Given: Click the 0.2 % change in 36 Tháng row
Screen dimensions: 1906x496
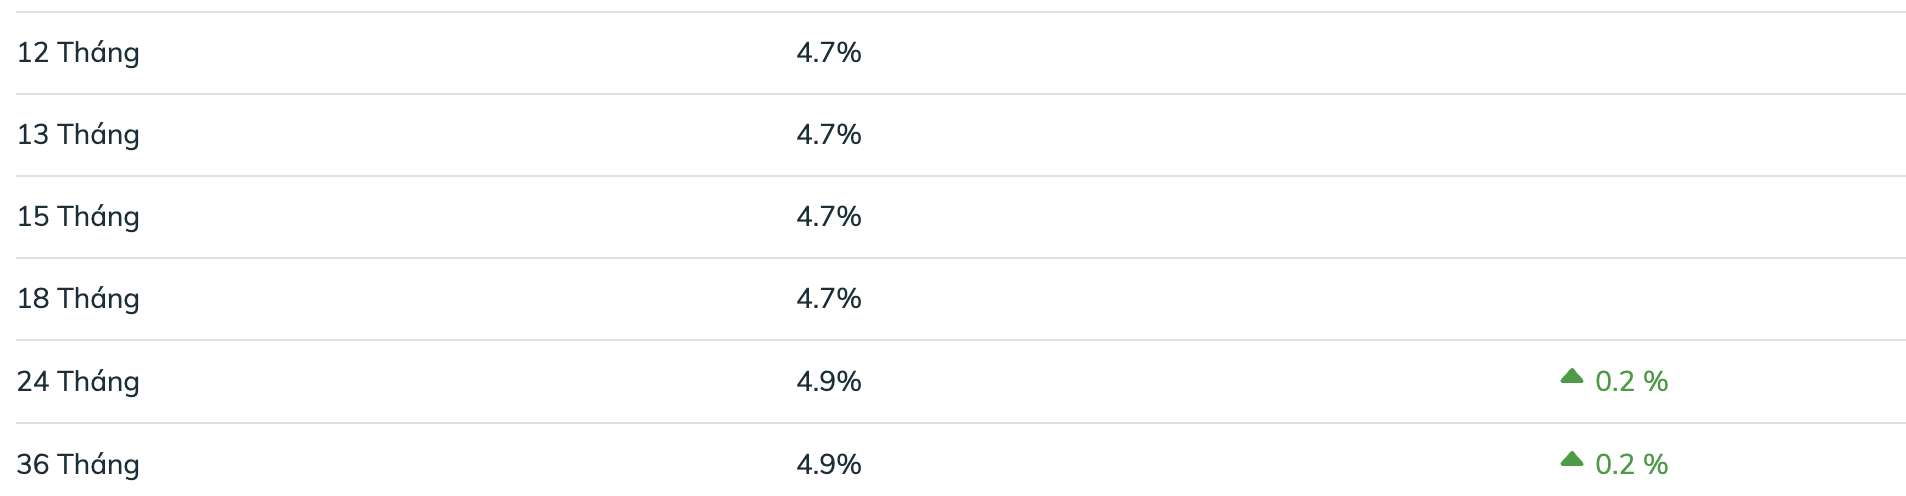Looking at the screenshot, I should (x=1631, y=464).
